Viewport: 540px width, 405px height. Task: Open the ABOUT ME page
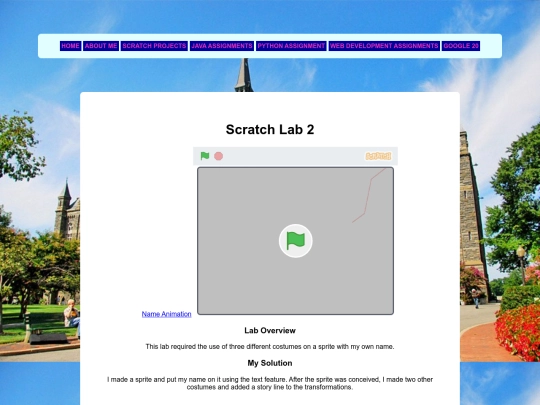[101, 46]
